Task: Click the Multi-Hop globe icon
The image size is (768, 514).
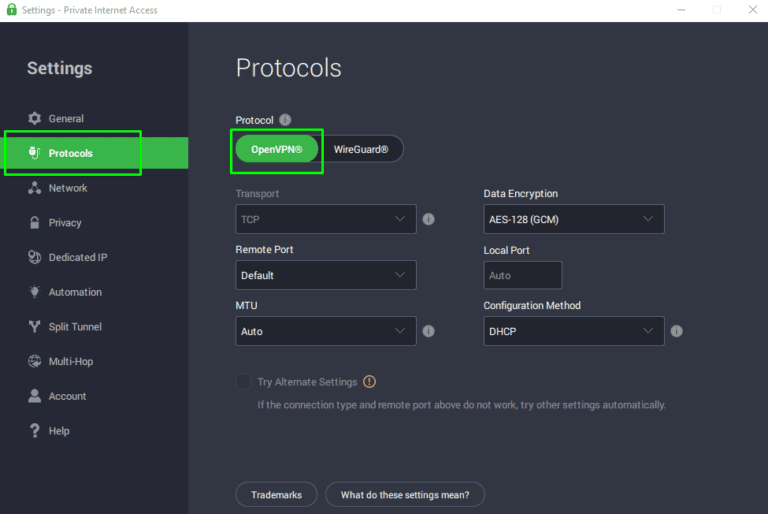Action: [34, 361]
